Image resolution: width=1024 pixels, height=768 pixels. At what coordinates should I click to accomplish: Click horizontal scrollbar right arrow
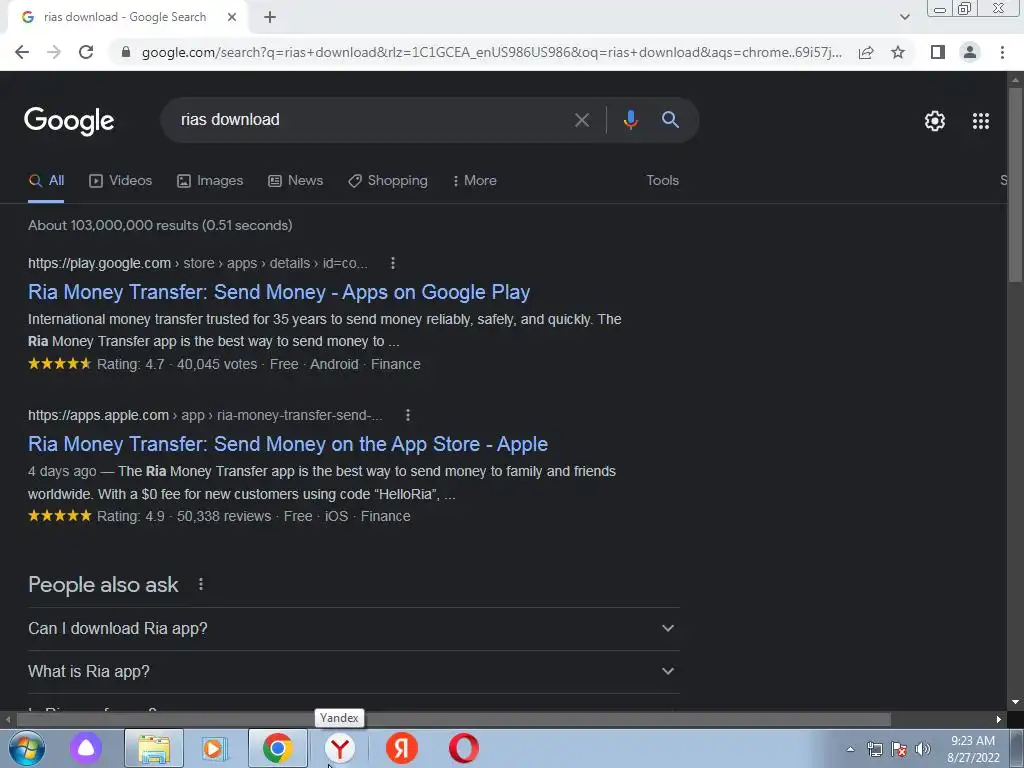click(999, 720)
